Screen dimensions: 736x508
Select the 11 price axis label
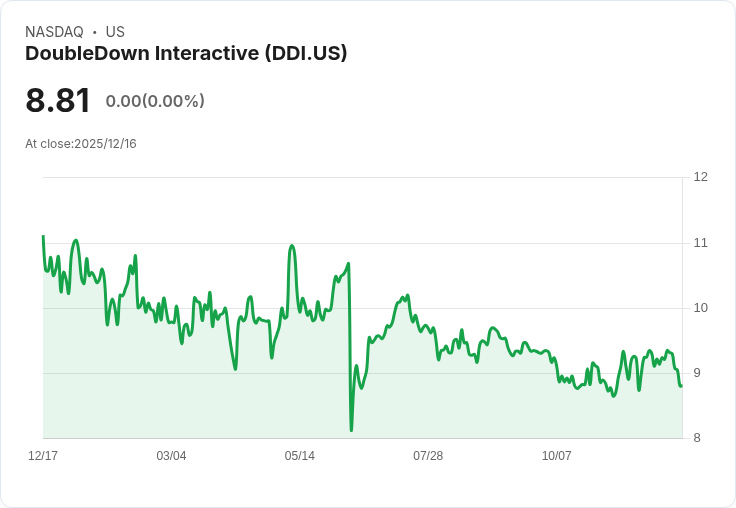pyautogui.click(x=700, y=243)
